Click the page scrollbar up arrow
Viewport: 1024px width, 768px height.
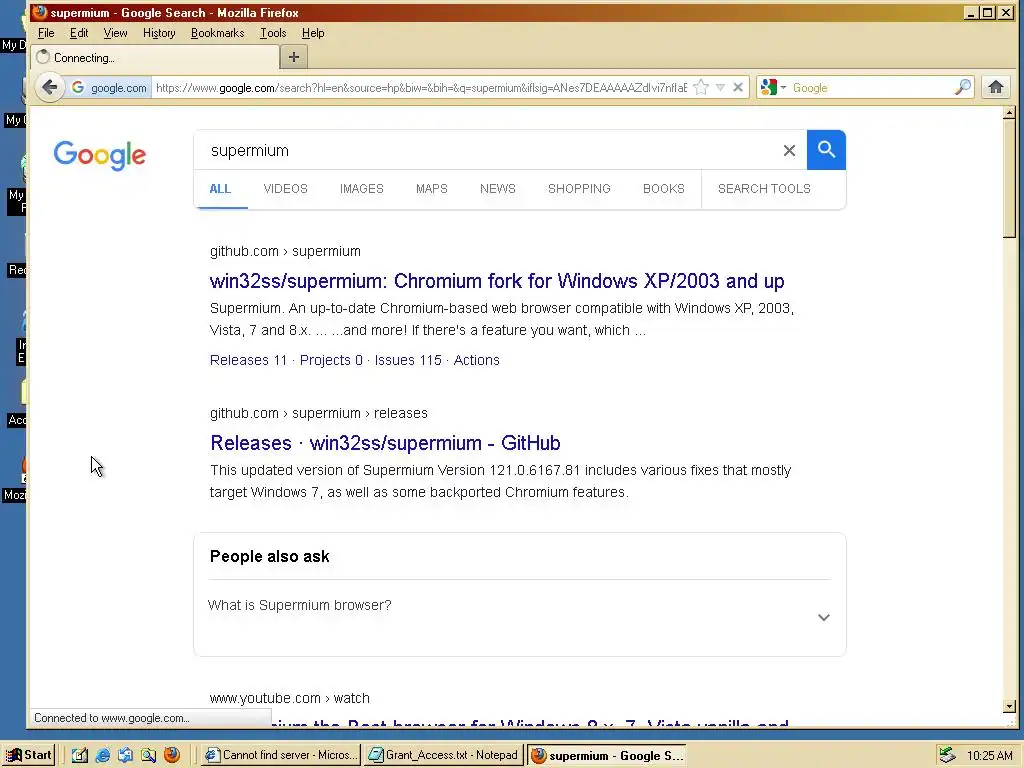(x=1010, y=113)
